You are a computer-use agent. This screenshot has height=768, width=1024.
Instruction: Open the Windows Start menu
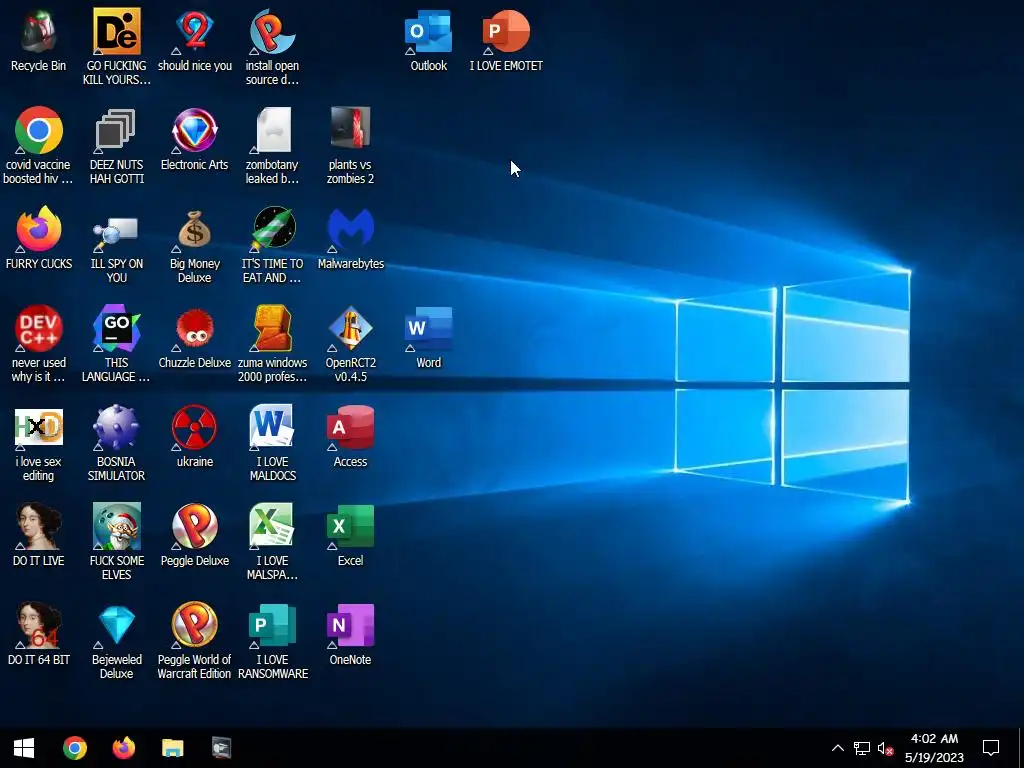(24, 748)
